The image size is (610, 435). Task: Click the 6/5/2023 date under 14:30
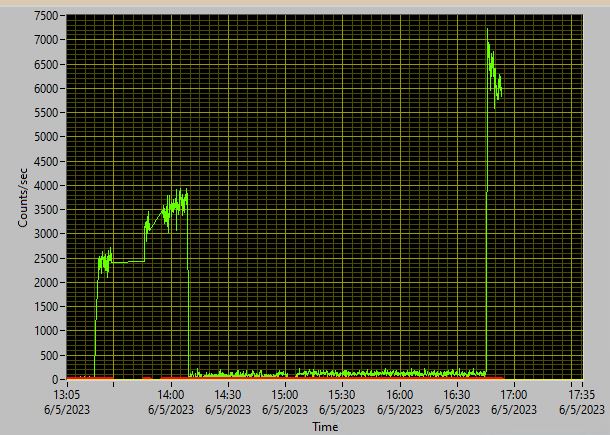(x=228, y=410)
